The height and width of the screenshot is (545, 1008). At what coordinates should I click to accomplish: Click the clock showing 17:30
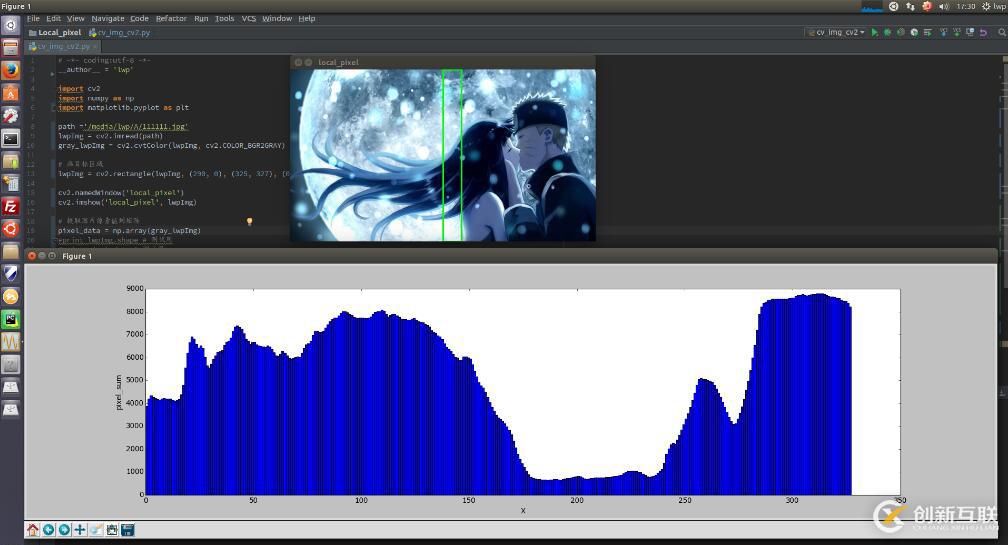[x=966, y=6]
